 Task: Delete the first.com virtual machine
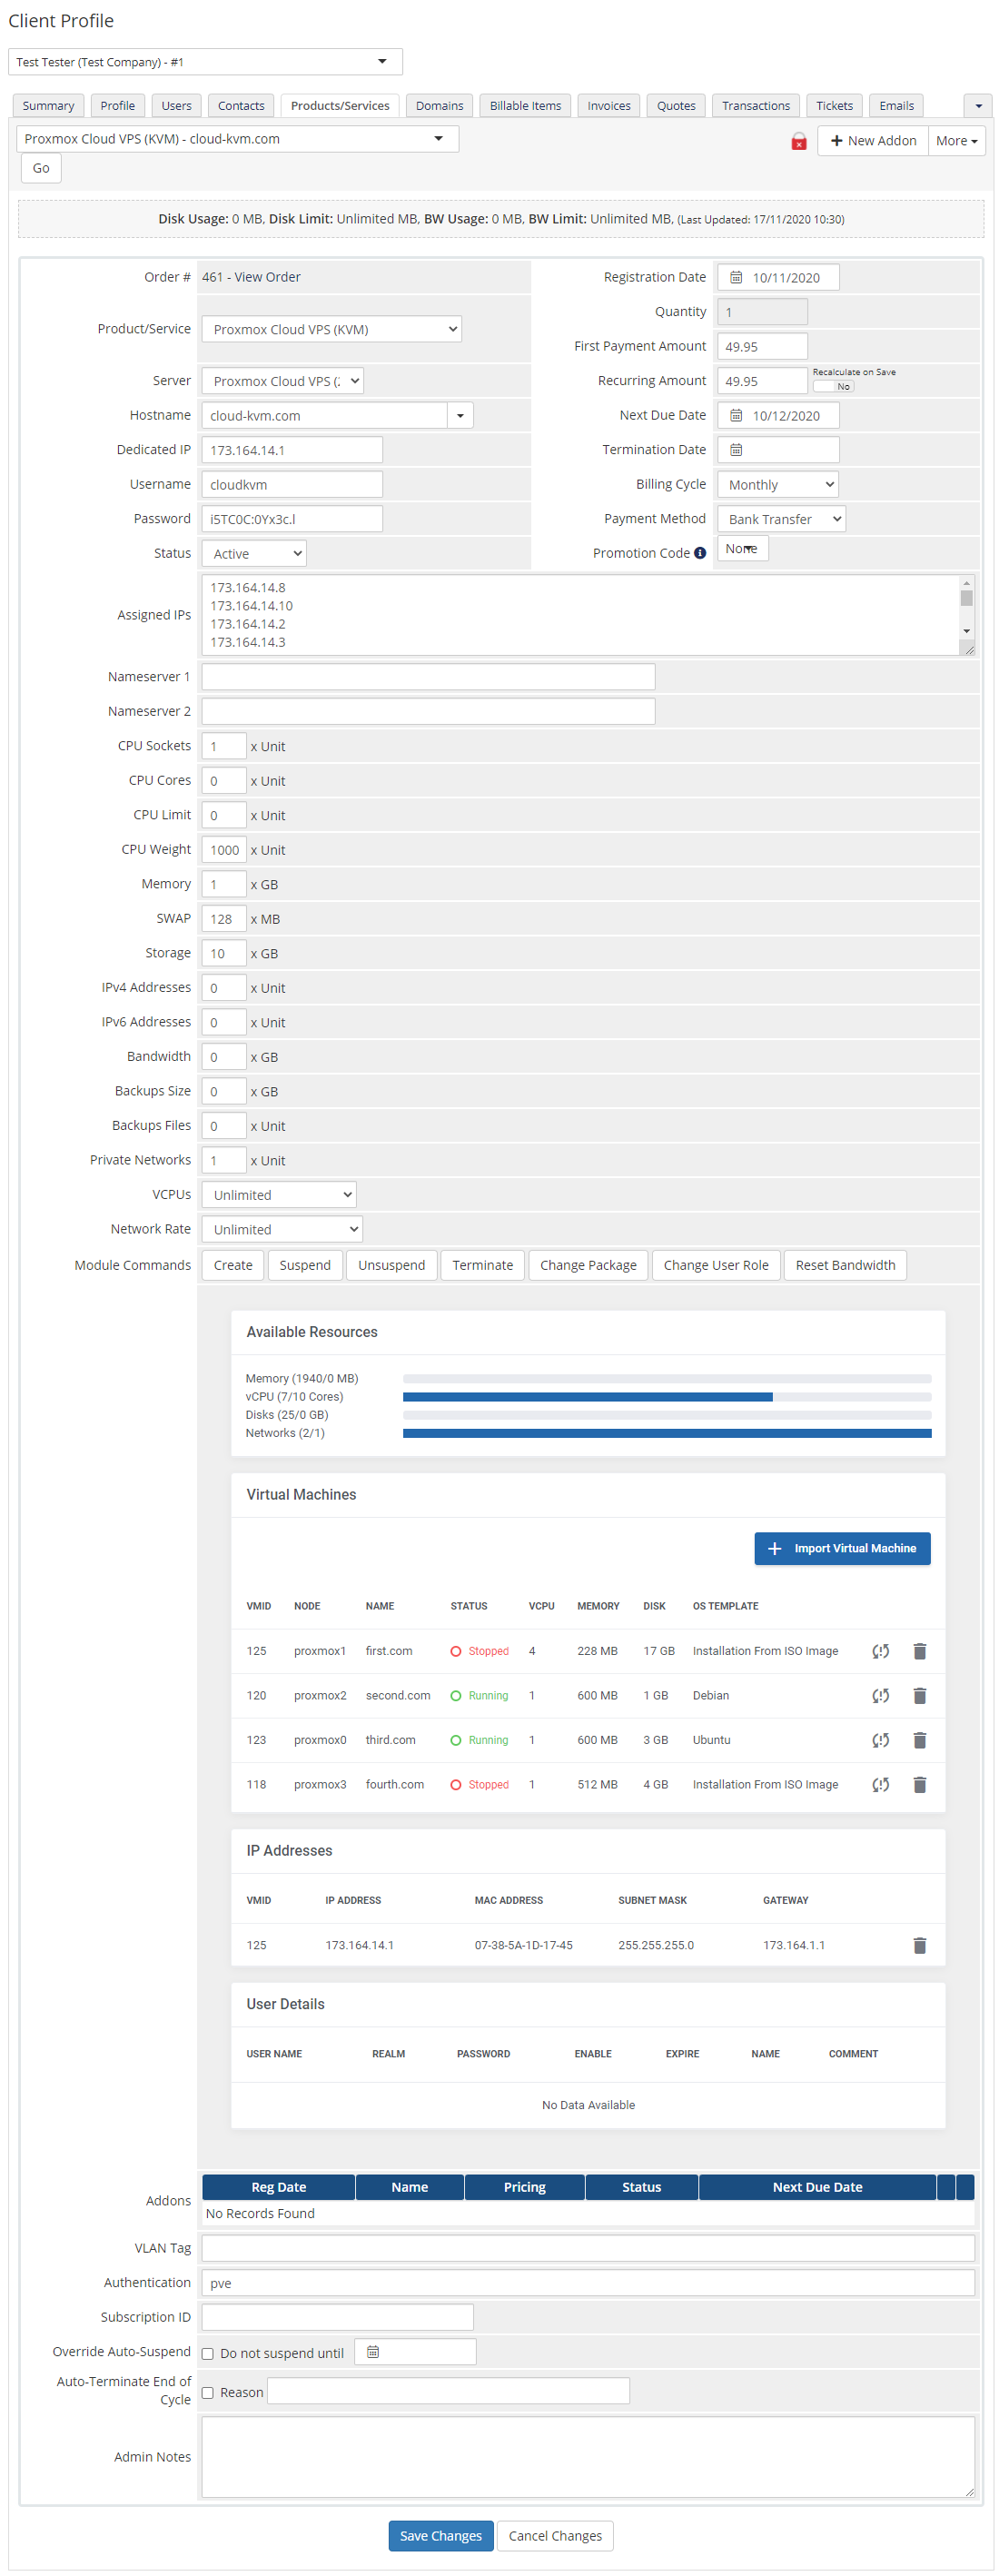(919, 1651)
